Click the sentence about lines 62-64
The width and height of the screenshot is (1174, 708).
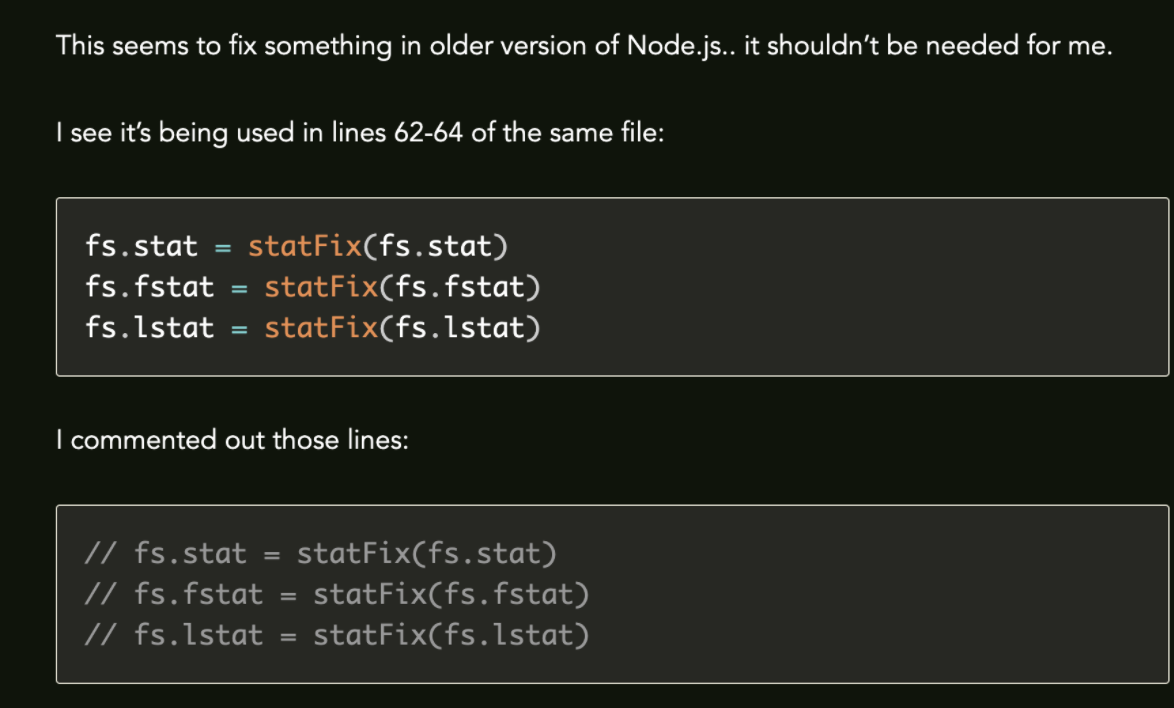point(360,133)
